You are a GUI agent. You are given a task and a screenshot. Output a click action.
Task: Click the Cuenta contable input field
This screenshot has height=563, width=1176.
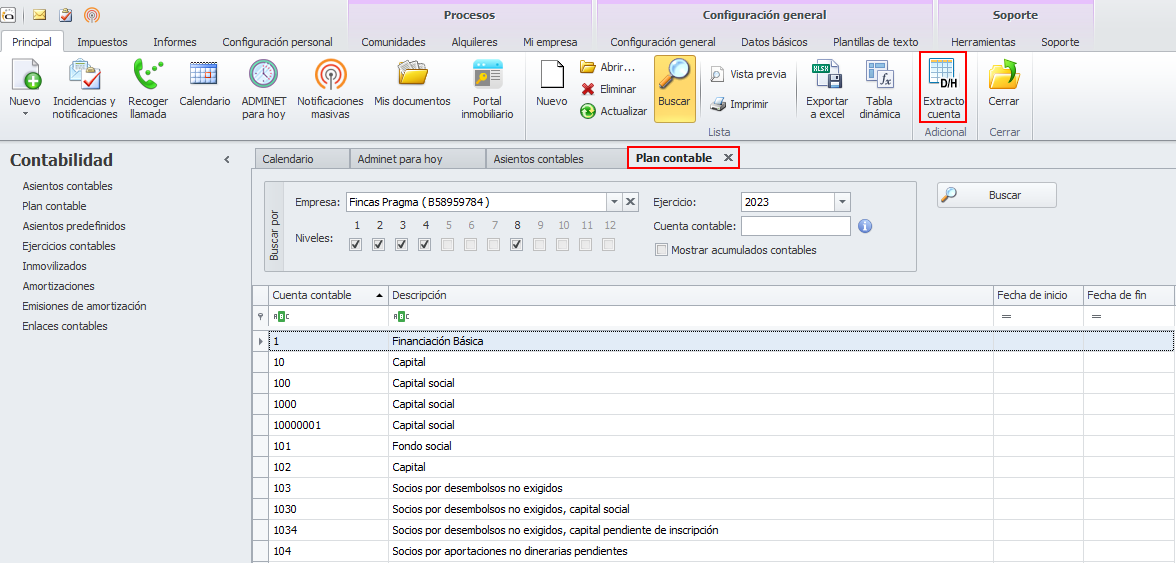[x=795, y=226]
